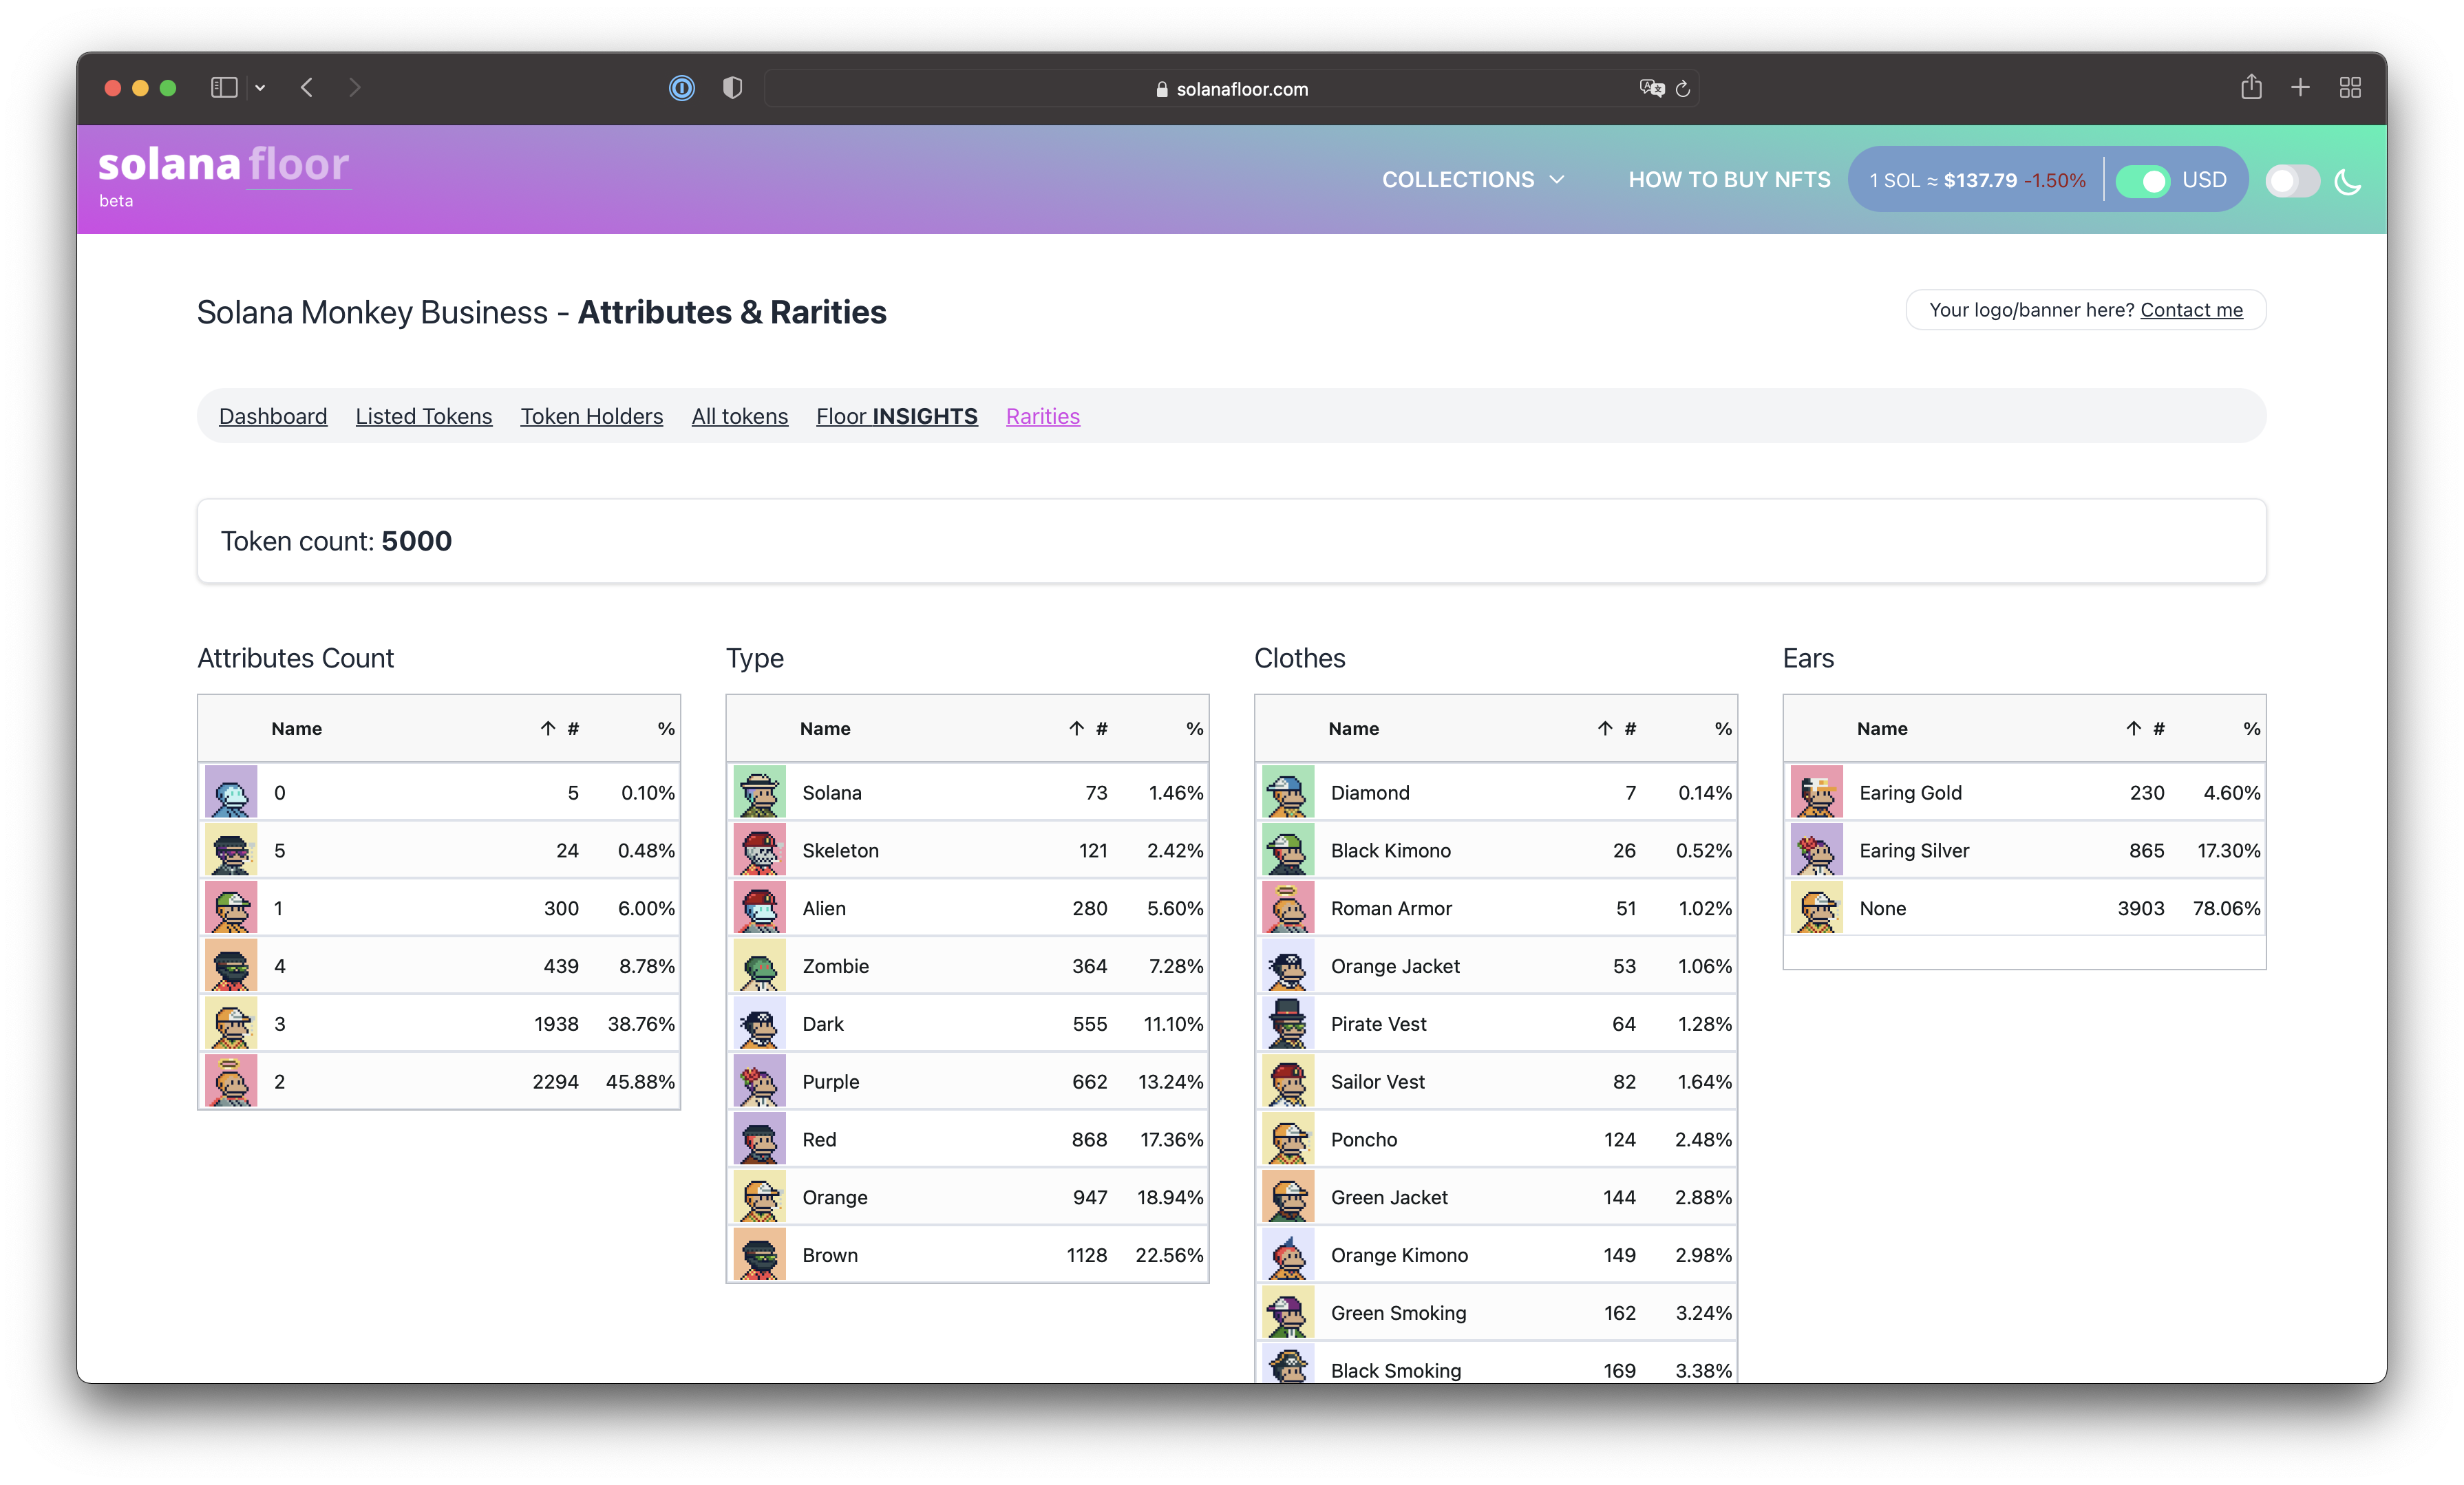This screenshot has width=2464, height=1485.
Task: Click the 1Password extension icon
Action: 681,88
